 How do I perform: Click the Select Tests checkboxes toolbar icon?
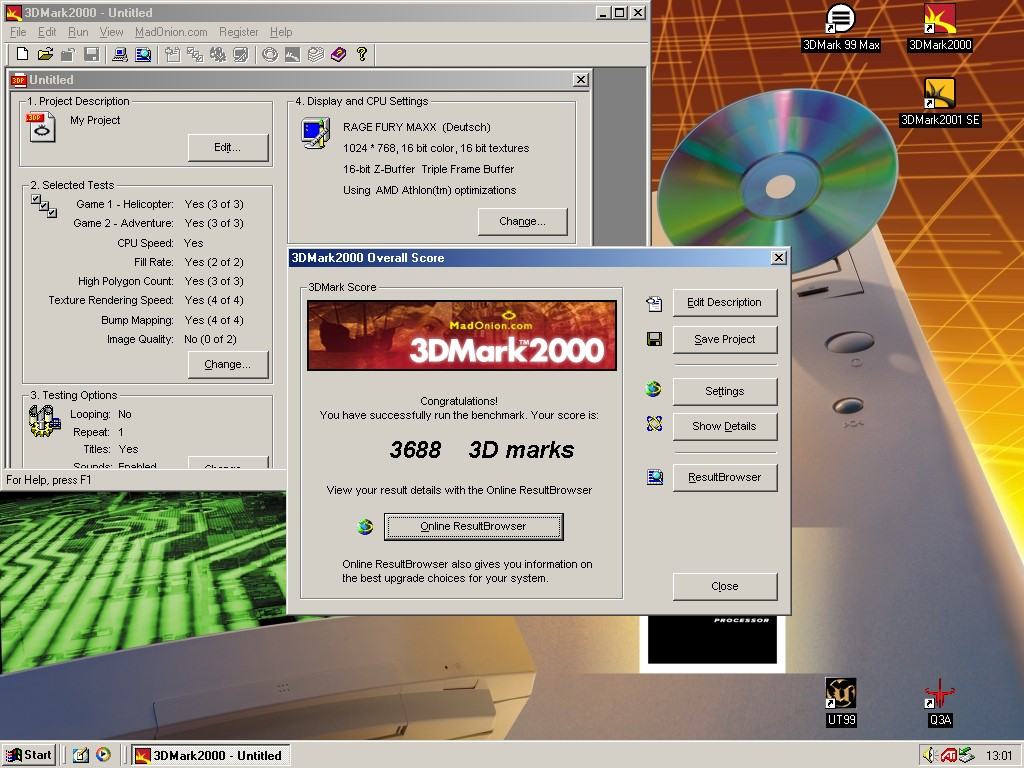[195, 54]
